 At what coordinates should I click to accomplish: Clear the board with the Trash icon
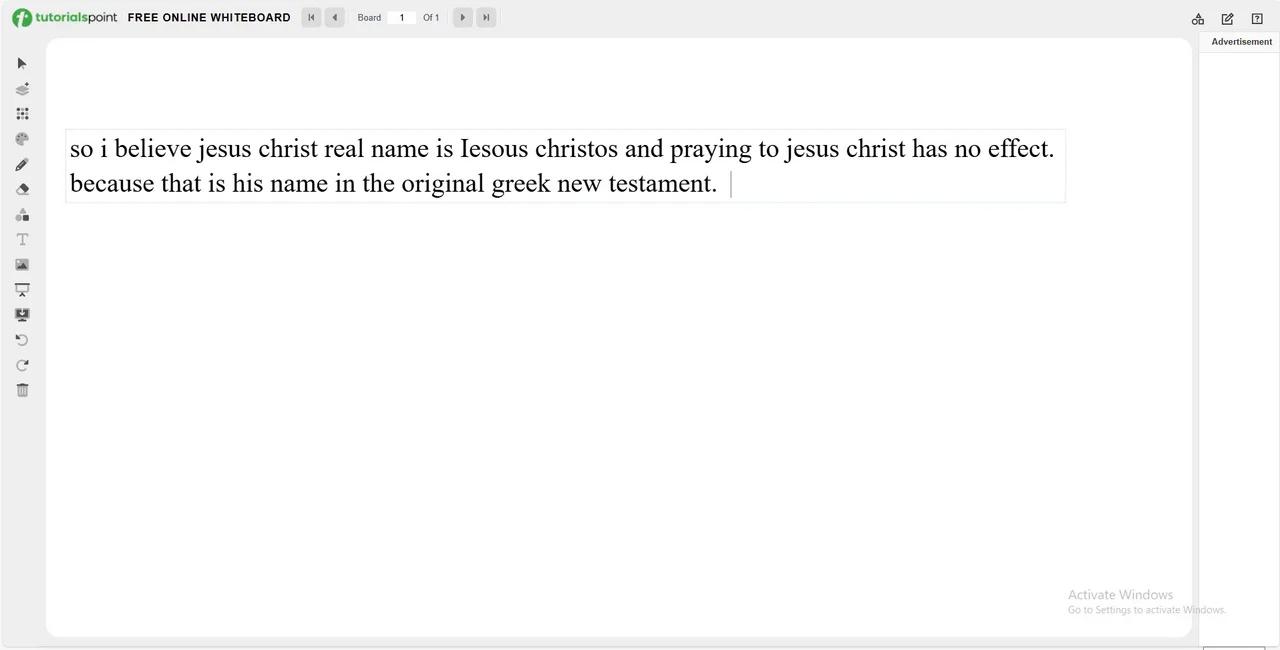pyautogui.click(x=22, y=389)
